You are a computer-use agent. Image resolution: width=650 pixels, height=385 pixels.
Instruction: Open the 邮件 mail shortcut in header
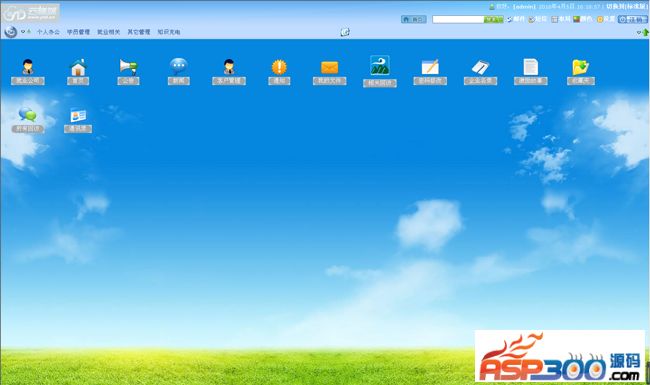[x=516, y=19]
